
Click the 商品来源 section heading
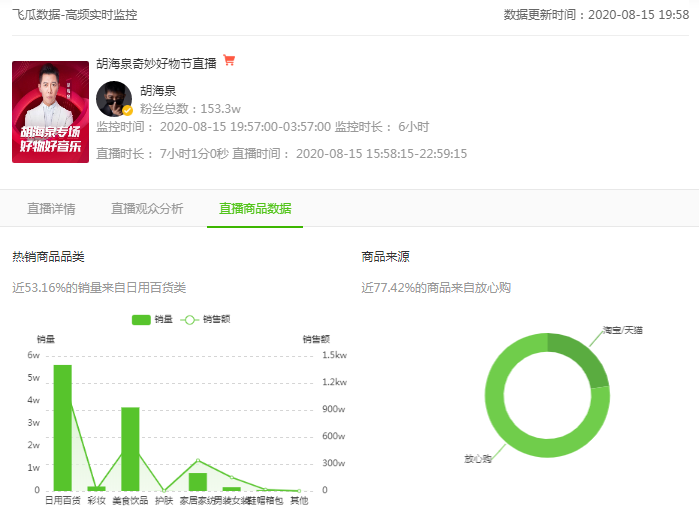[385, 257]
